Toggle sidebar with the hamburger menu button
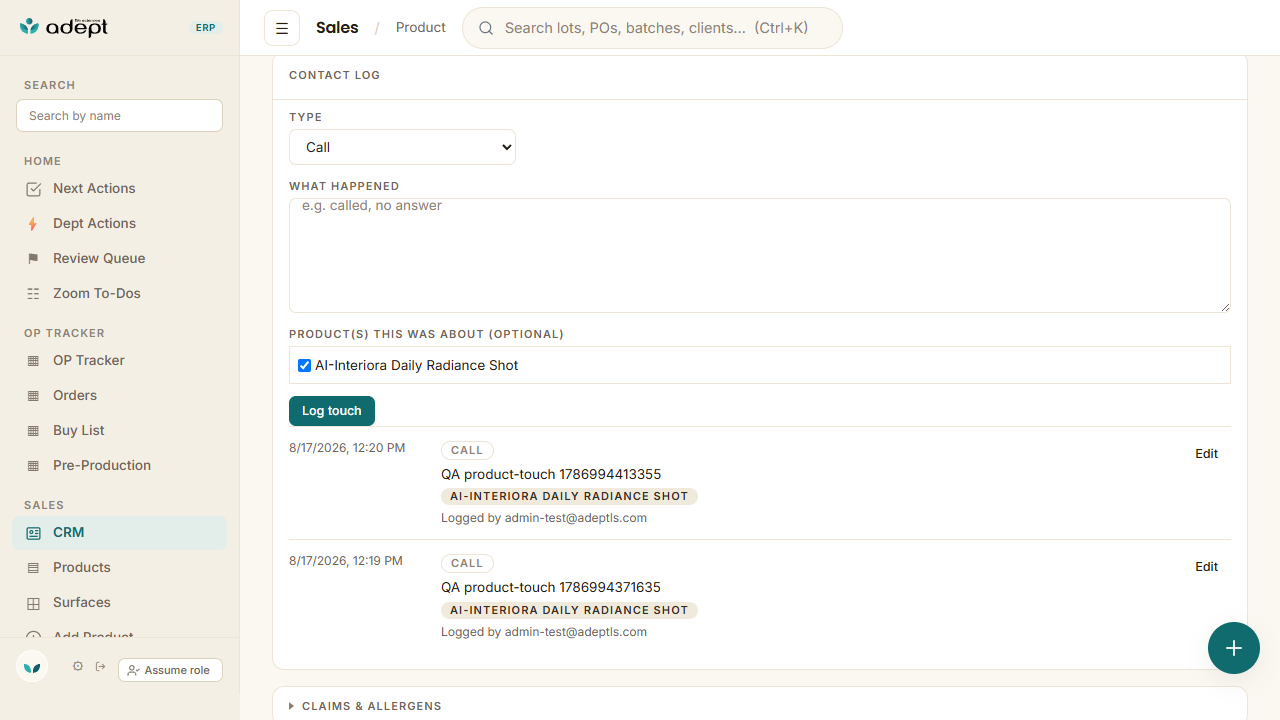The width and height of the screenshot is (1280, 720). point(282,28)
